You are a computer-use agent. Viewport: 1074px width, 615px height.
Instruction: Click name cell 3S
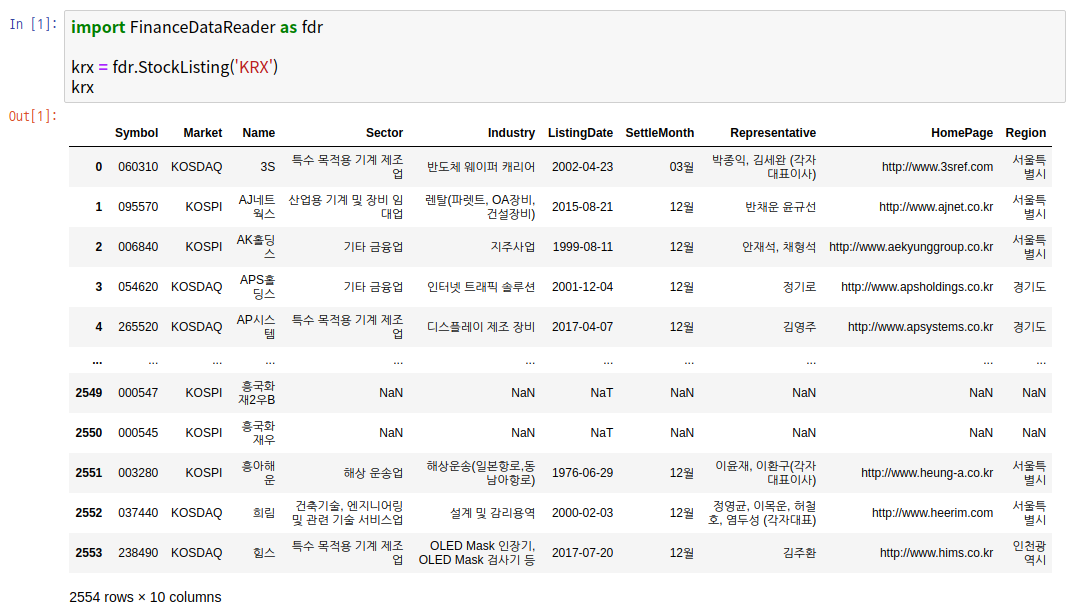(267, 167)
